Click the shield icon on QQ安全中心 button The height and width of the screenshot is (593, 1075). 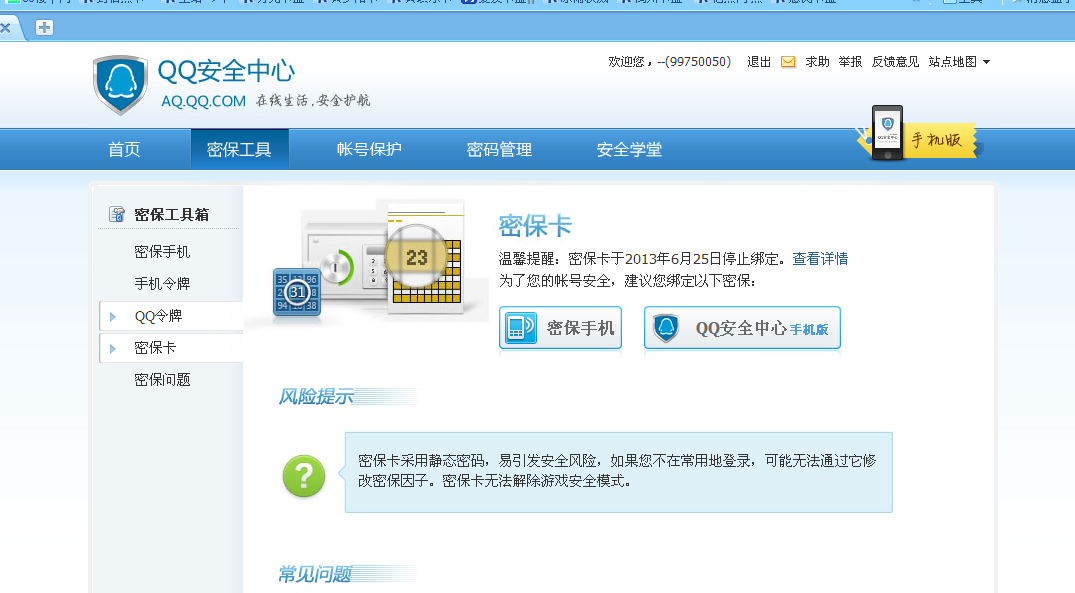666,328
